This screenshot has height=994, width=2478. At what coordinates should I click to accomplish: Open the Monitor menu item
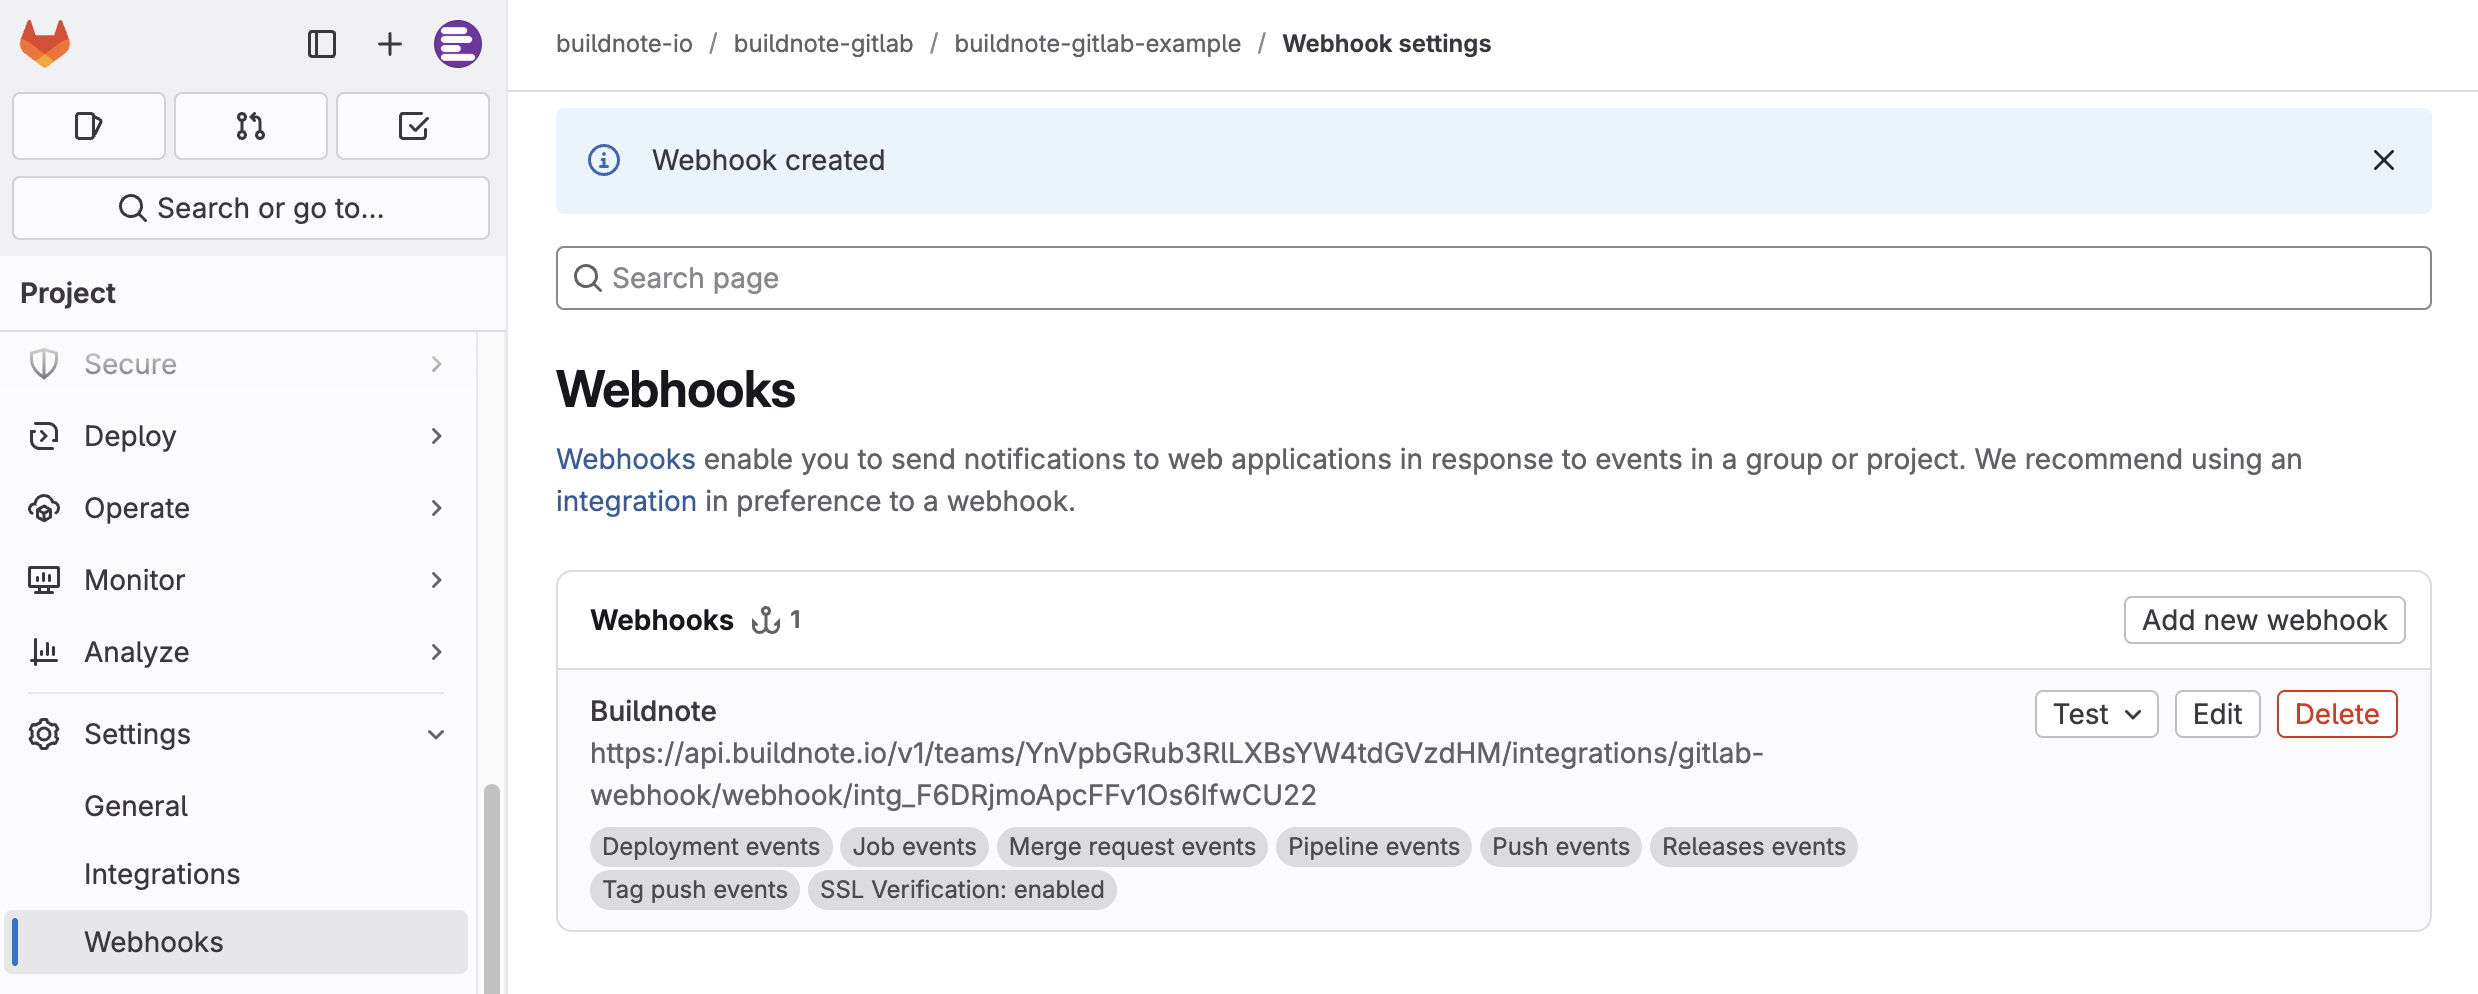pyautogui.click(x=236, y=580)
